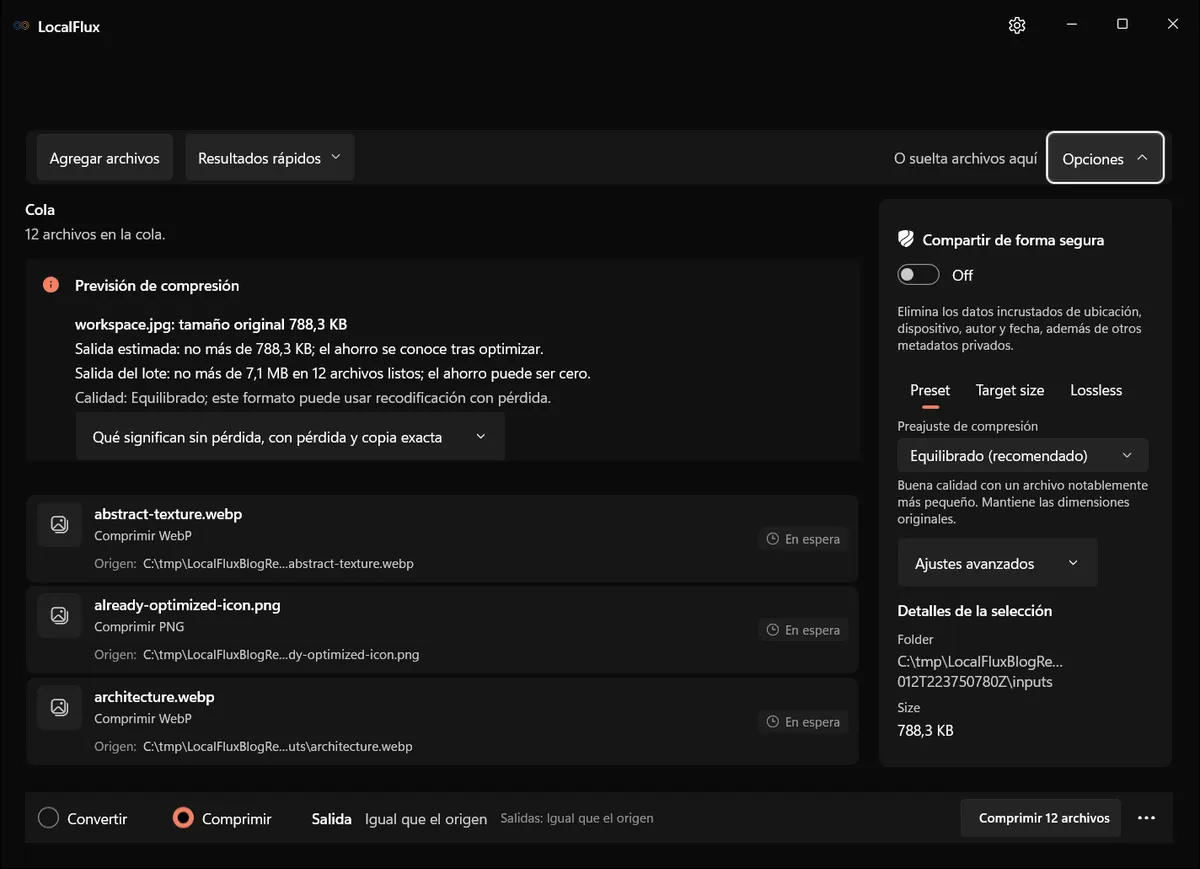Click the image icon for already-optimized-icon.png
Viewport: 1200px width, 869px height.
59,615
